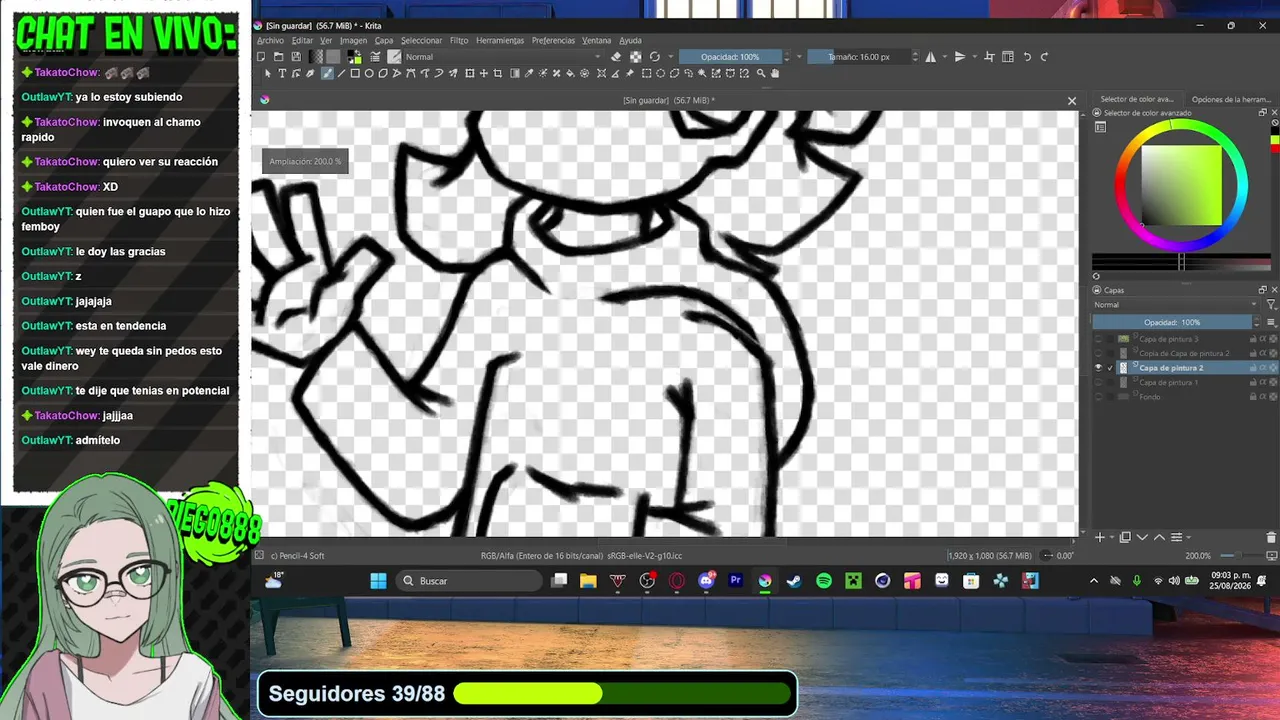Expand the add layer type menu
1280x720 pixels.
tap(1111, 537)
